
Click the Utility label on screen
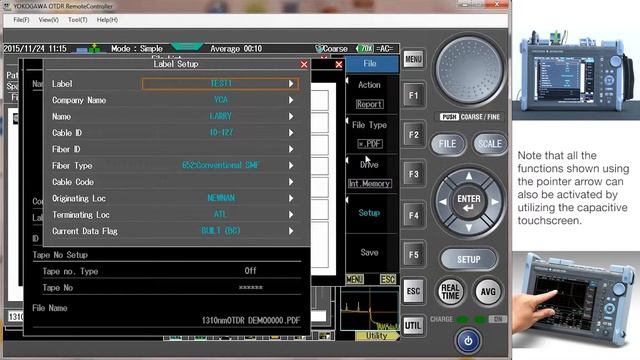pos(376,336)
